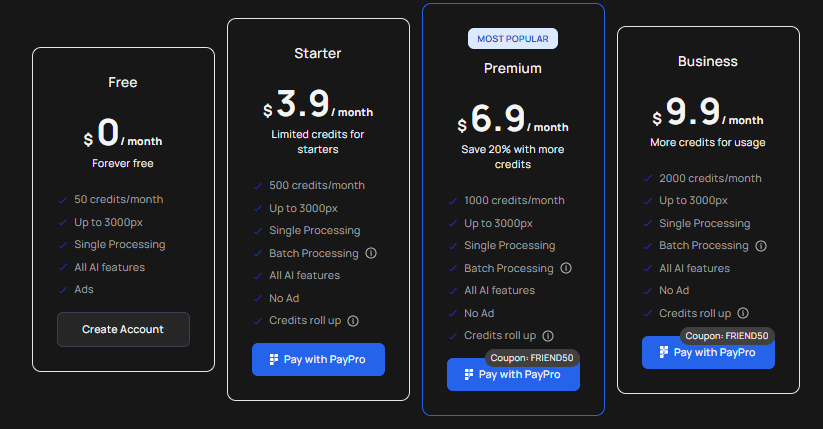
Task: Click the 2000 credits/month feature text
Action: [x=710, y=179]
